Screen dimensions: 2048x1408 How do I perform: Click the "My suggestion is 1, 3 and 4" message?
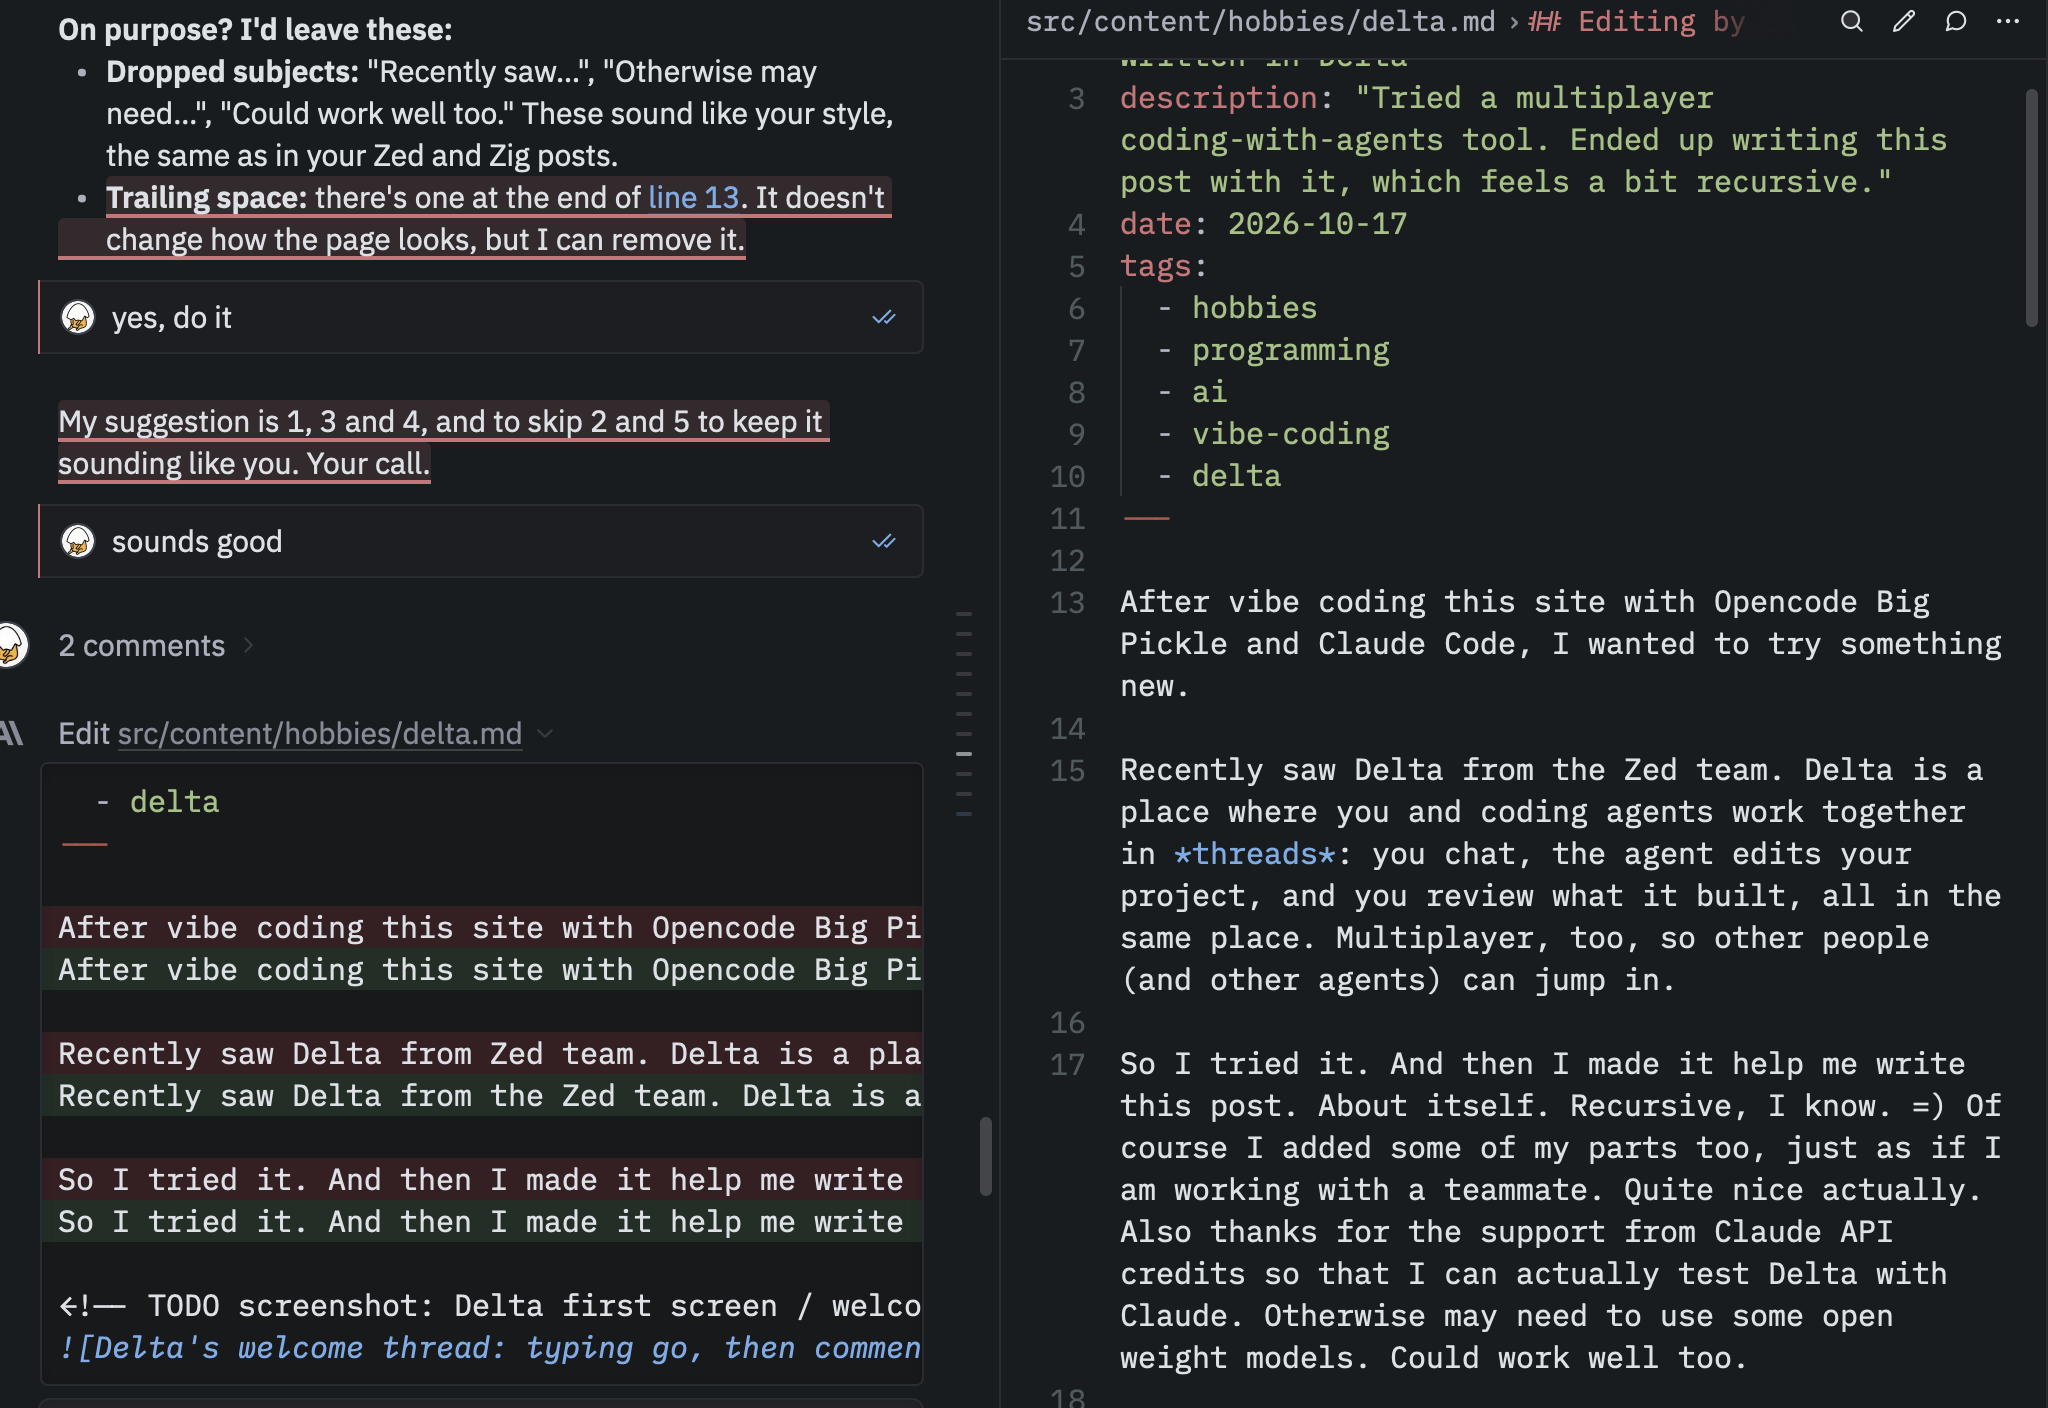pyautogui.click(x=443, y=443)
